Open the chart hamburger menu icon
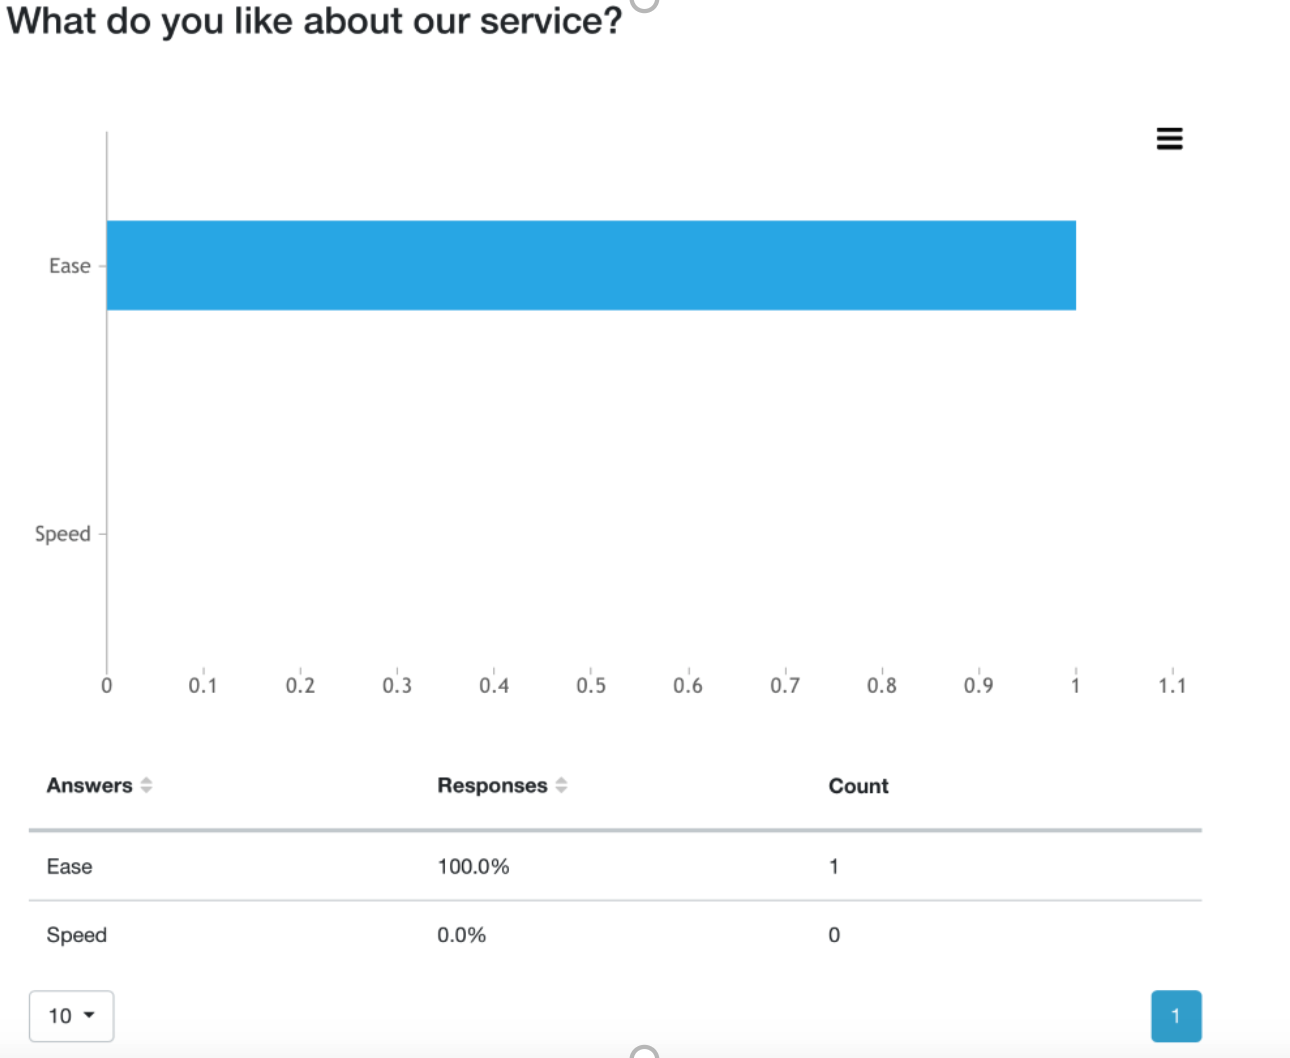1290x1058 pixels. pyautogui.click(x=1169, y=139)
